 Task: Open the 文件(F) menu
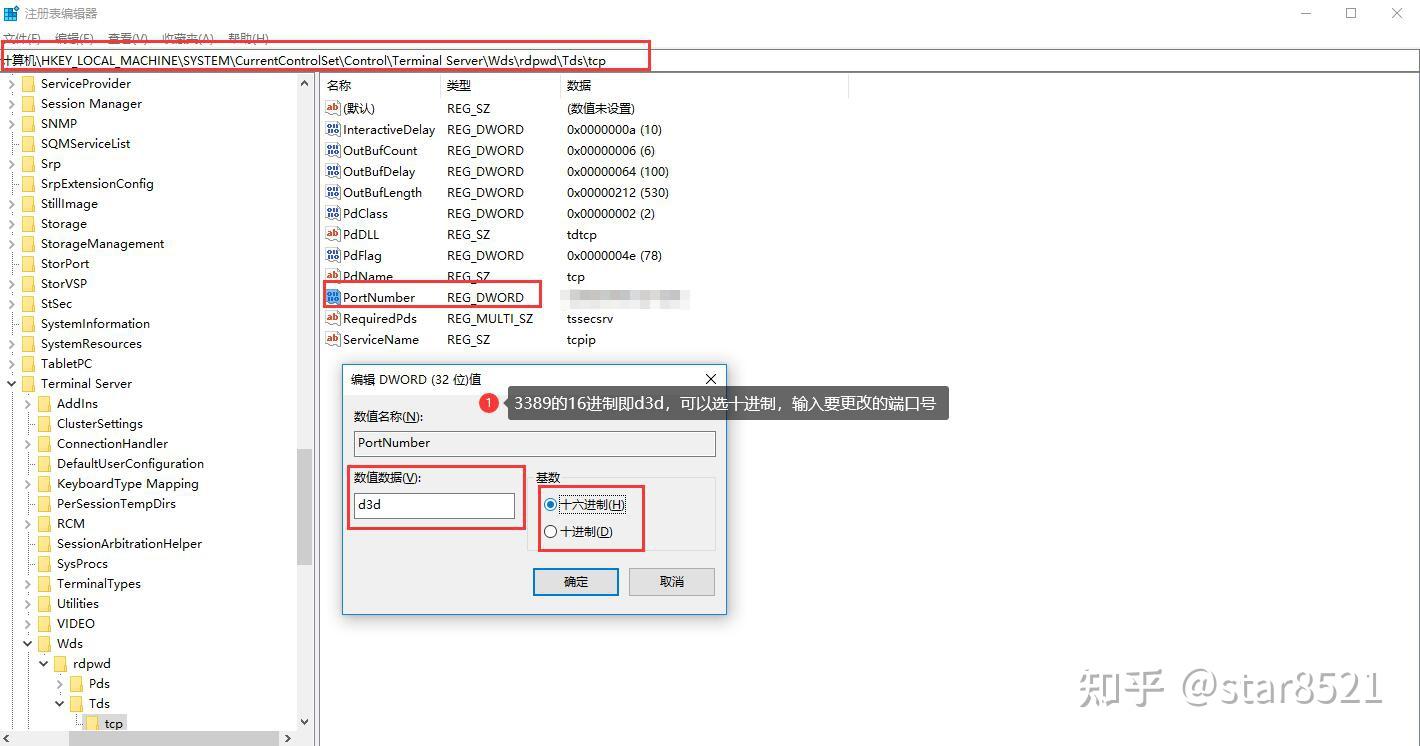pyautogui.click(x=21, y=38)
